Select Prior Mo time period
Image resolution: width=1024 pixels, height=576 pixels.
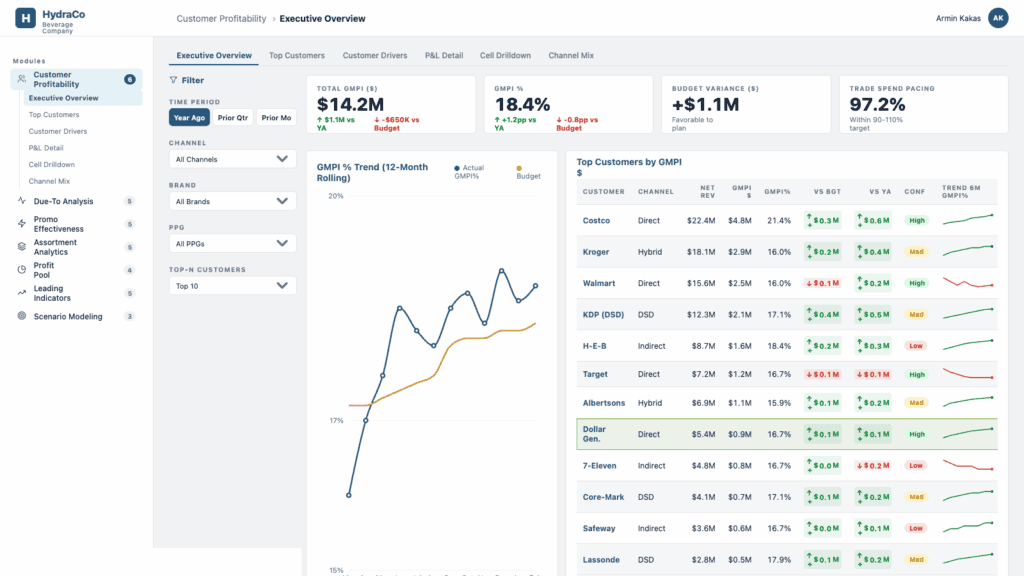pyautogui.click(x=276, y=118)
